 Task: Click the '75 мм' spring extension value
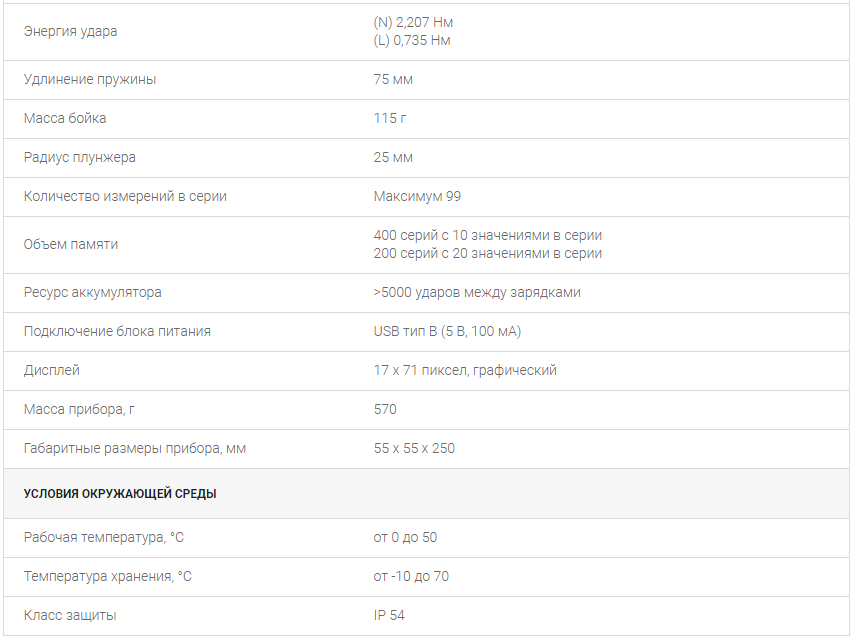393,79
